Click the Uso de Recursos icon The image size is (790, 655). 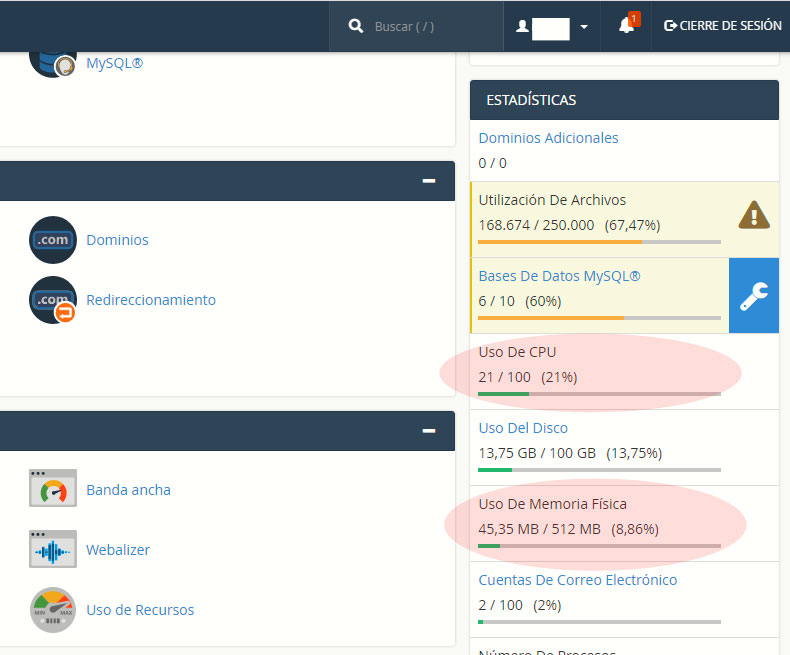pos(53,610)
